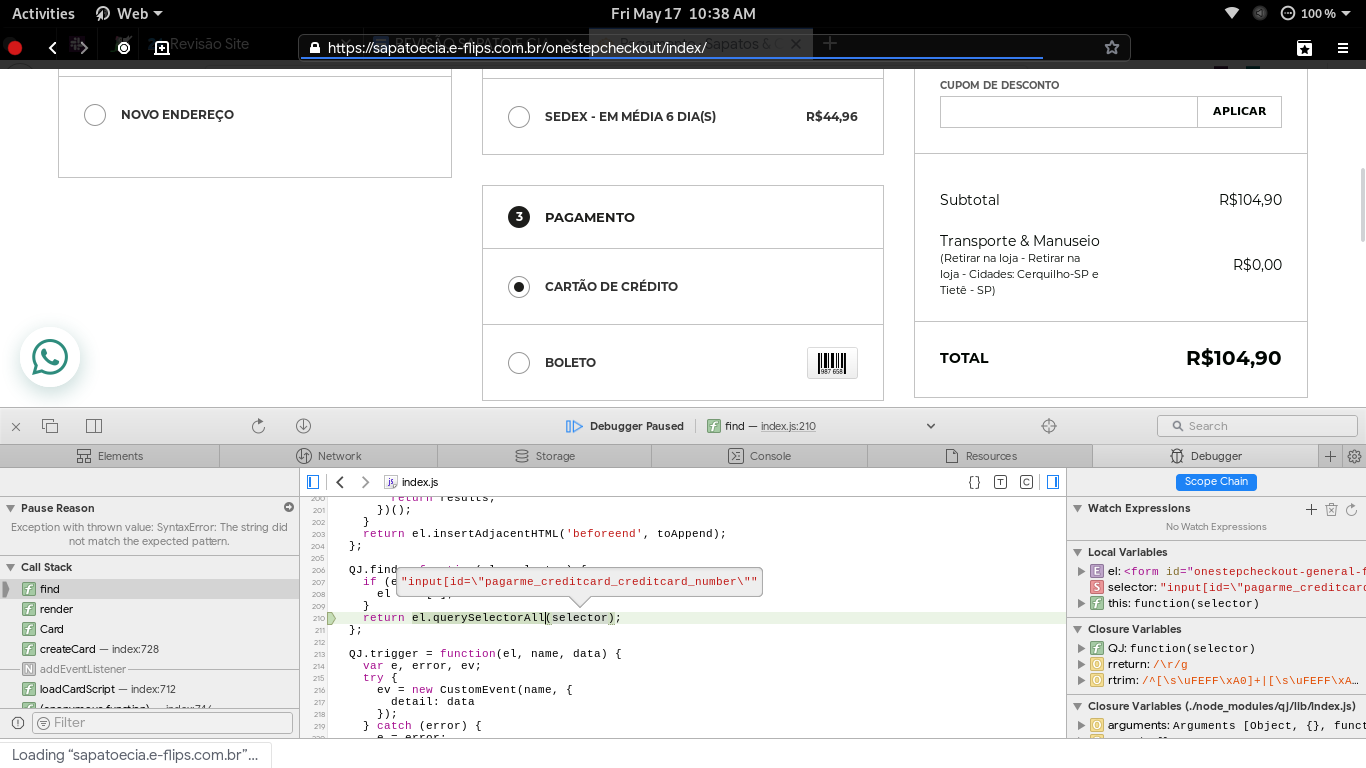This screenshot has width=1366, height=768.
Task: Switch to Elements tab
Action: [110, 456]
